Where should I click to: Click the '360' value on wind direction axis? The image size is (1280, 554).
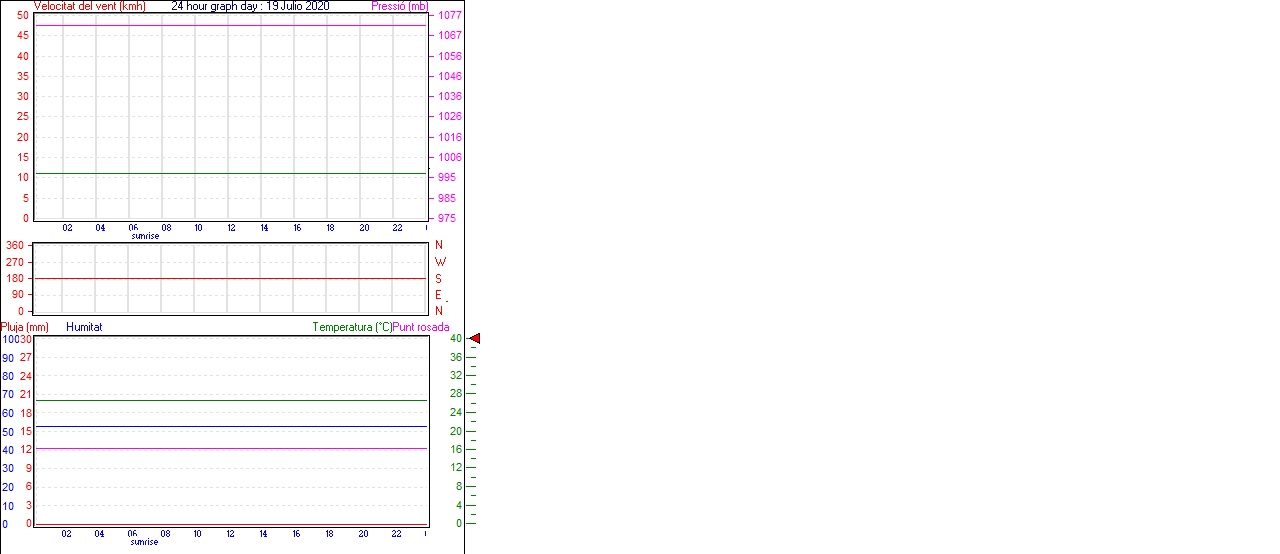15,245
